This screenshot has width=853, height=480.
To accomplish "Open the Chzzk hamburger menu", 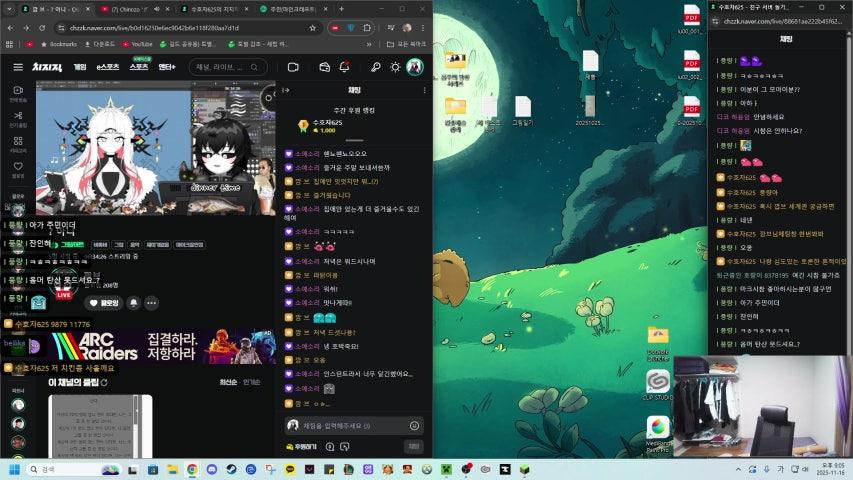I will pyautogui.click(x=17, y=67).
